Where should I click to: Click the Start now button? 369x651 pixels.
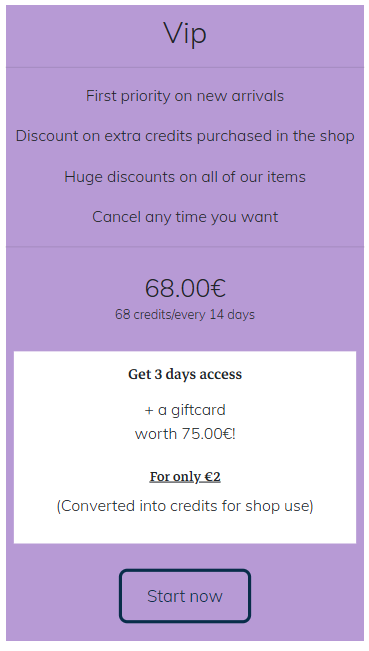point(185,596)
